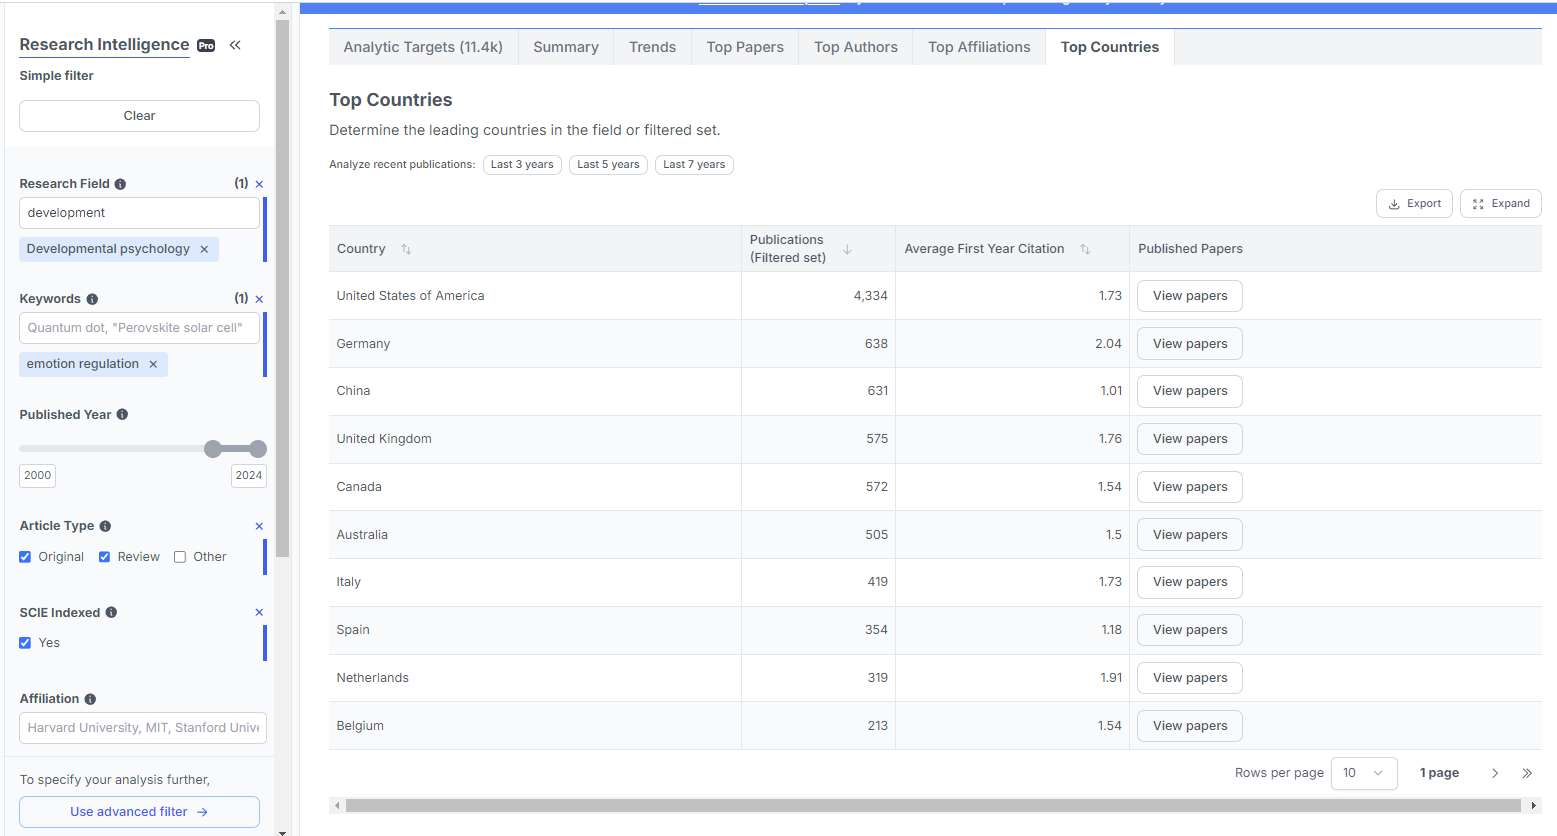
Task: Click the SCIE Indexed info icon
Action: pyautogui.click(x=109, y=612)
